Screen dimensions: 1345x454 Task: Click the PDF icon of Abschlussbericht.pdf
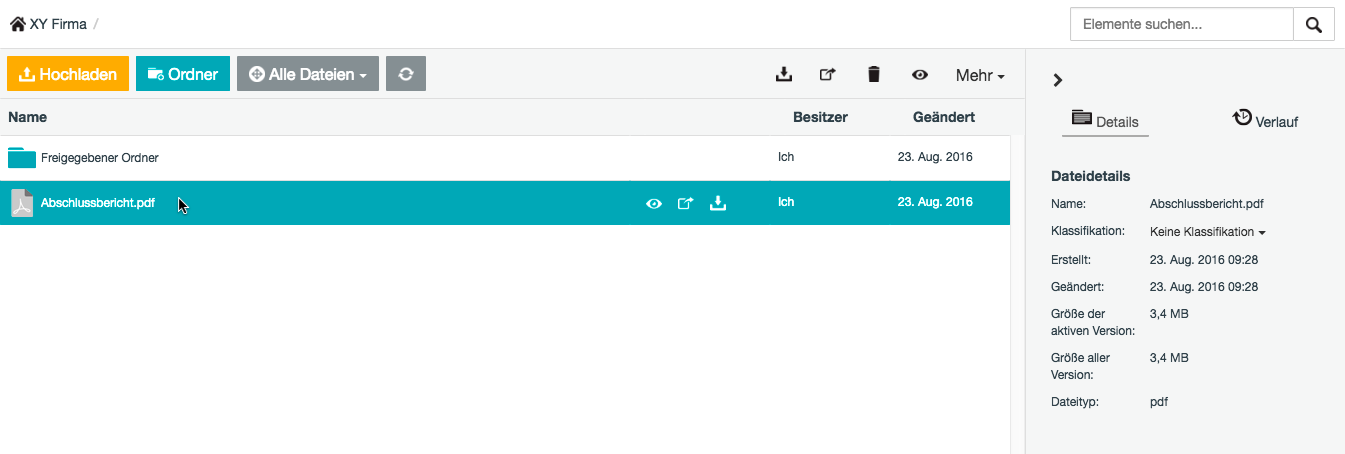pyautogui.click(x=22, y=203)
